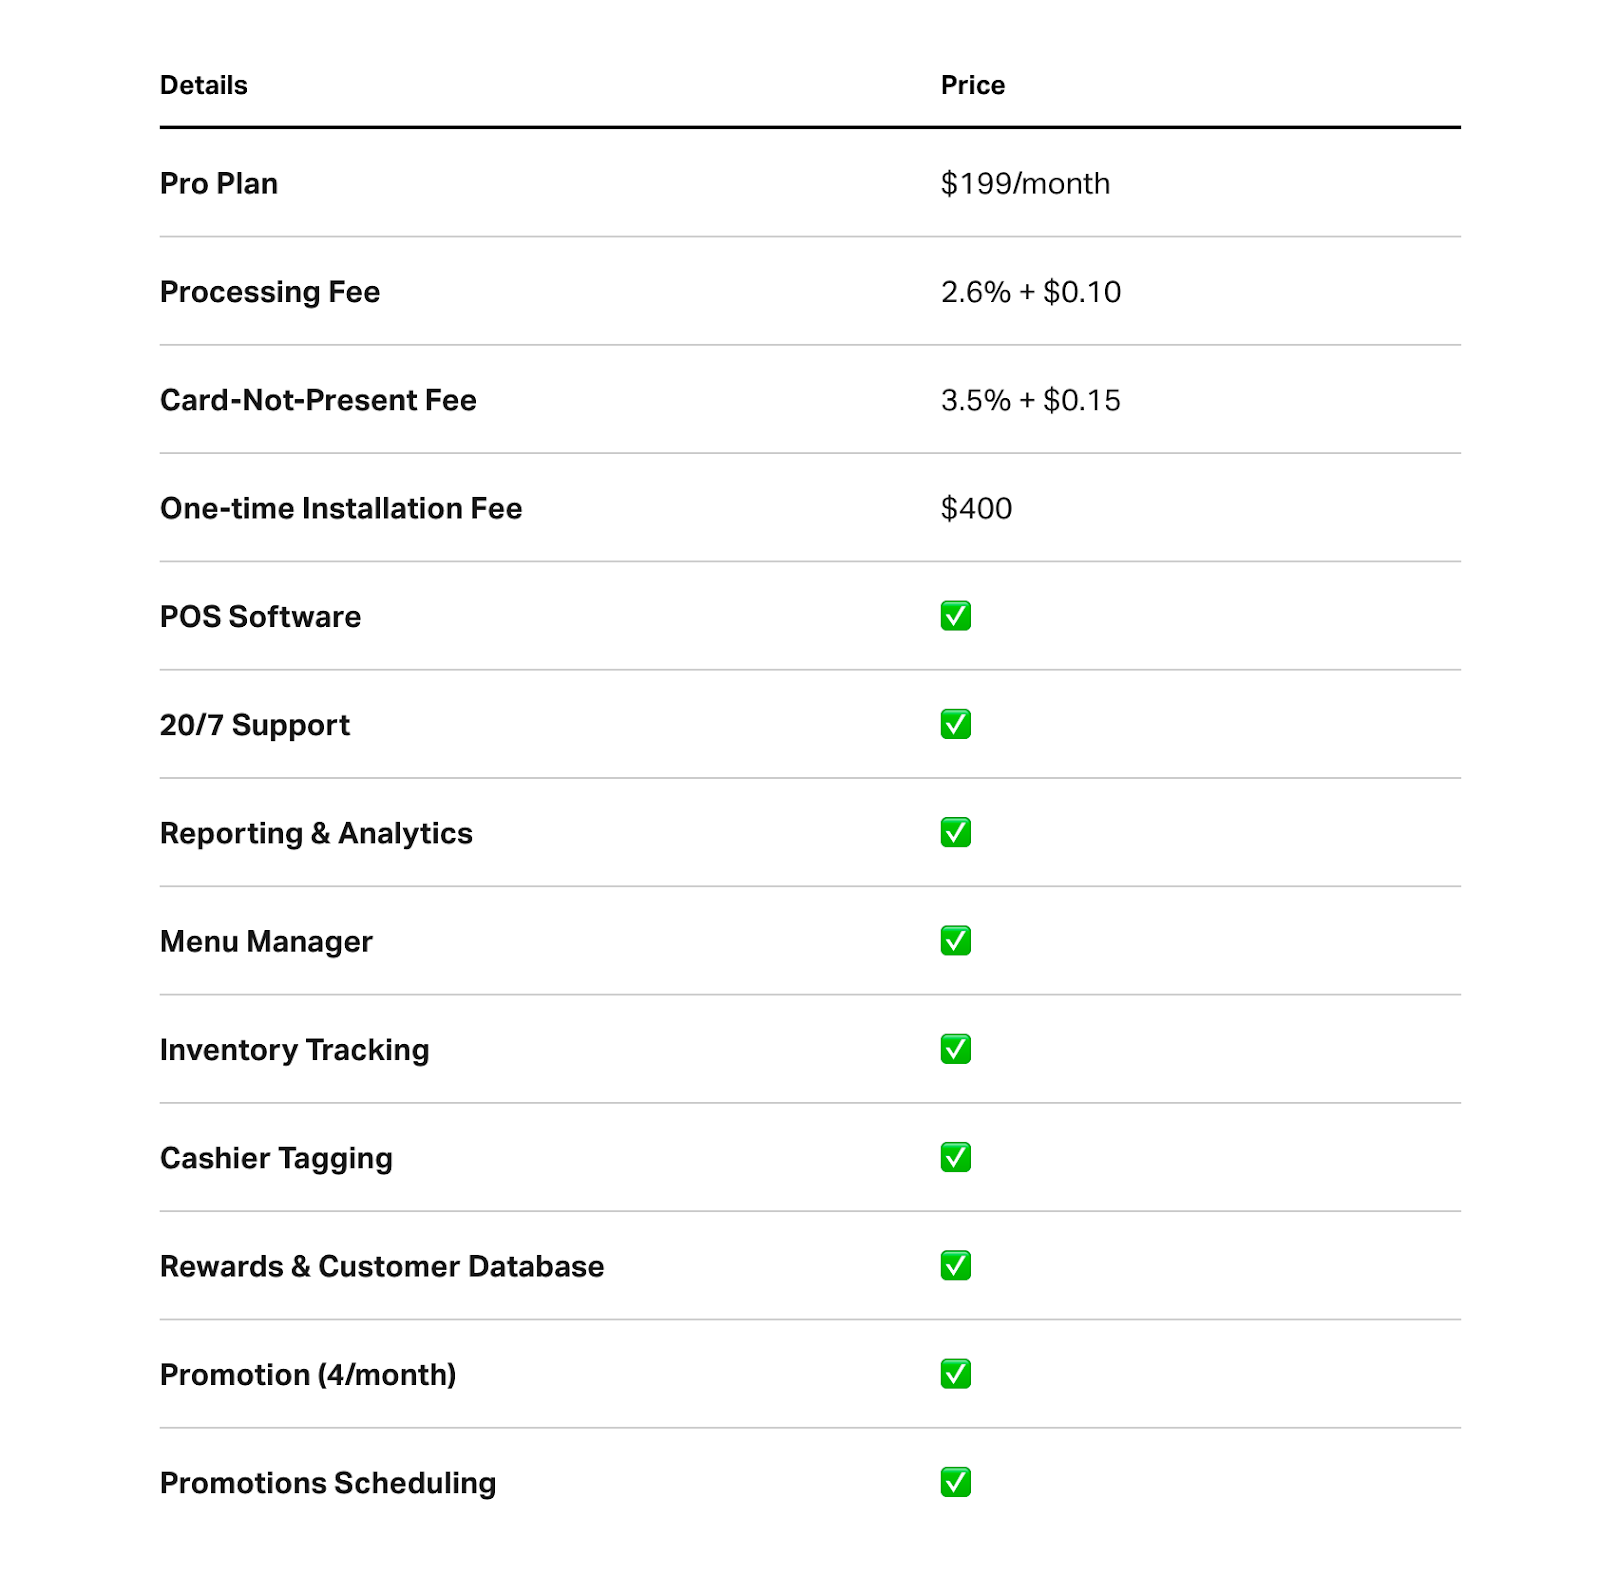Image resolution: width=1600 pixels, height=1575 pixels.
Task: Select the Menu Manager checkmark icon
Action: (x=955, y=941)
